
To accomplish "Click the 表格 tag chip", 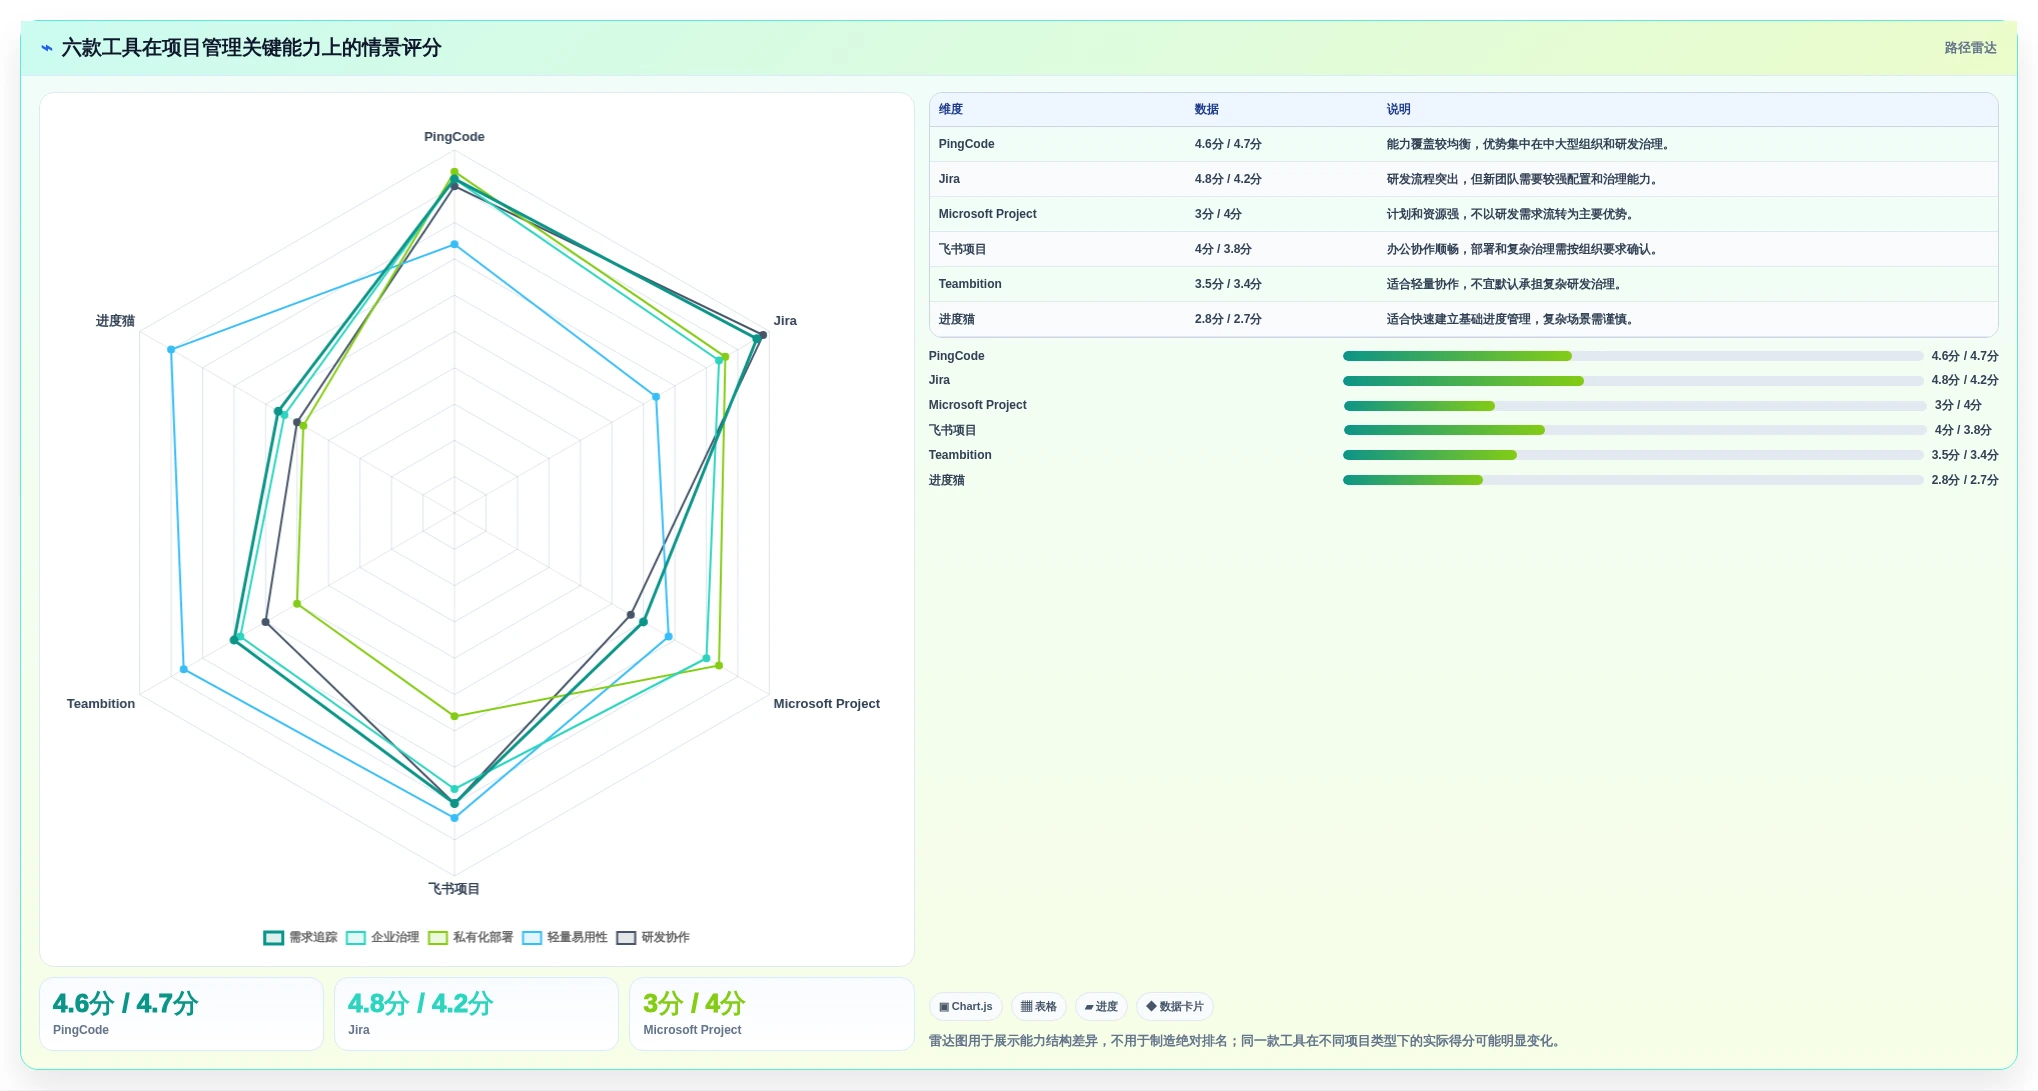I will 1039,1006.
